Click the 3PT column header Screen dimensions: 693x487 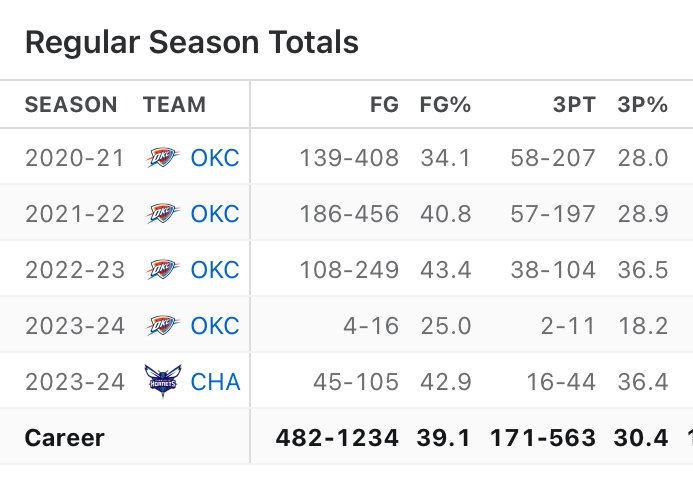point(574,105)
